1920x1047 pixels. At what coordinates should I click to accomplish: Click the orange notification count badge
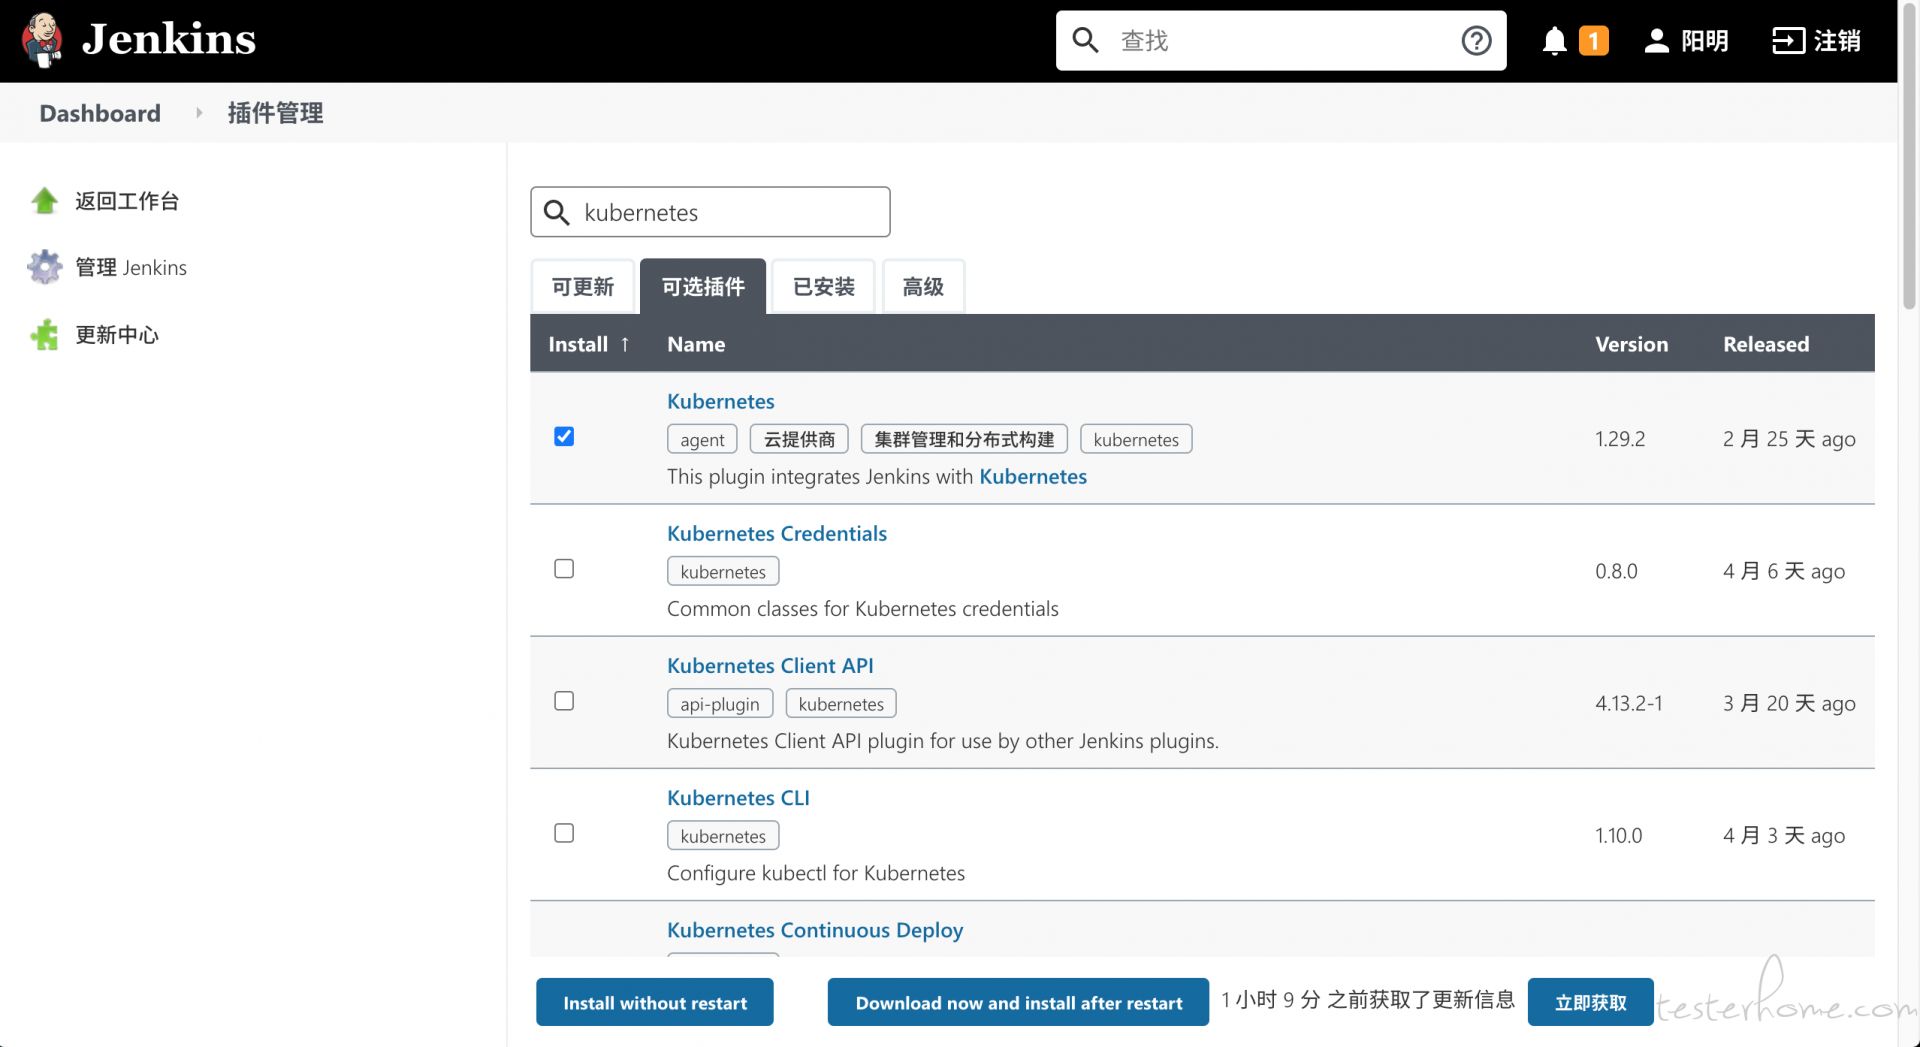1593,41
